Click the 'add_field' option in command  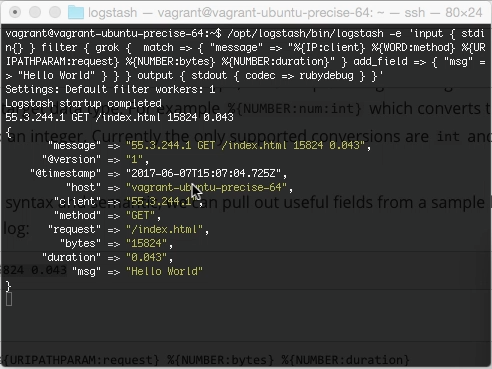[380, 61]
